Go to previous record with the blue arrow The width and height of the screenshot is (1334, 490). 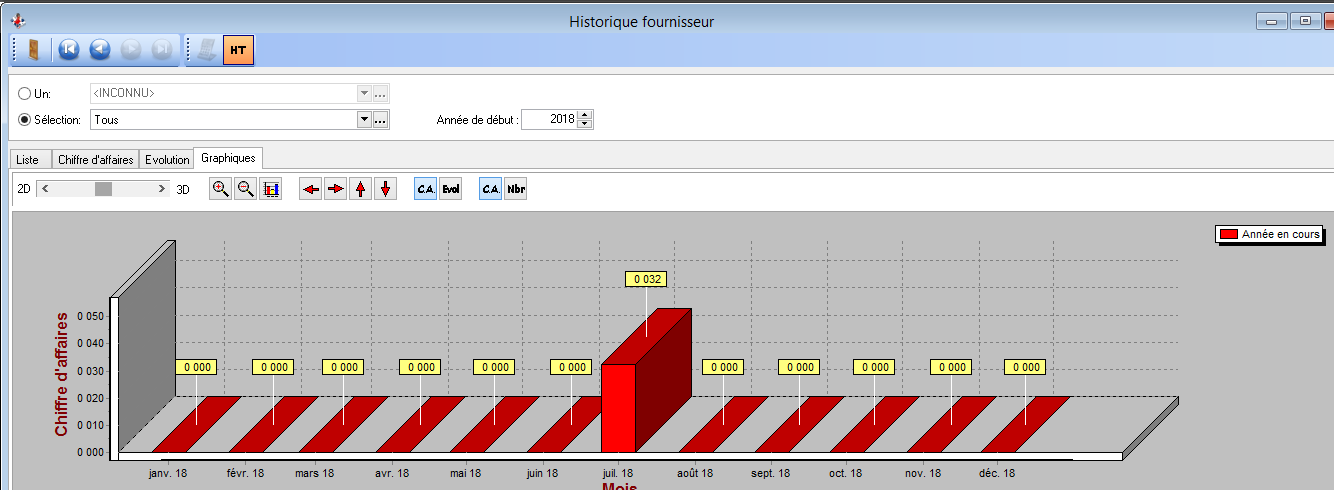coord(99,49)
